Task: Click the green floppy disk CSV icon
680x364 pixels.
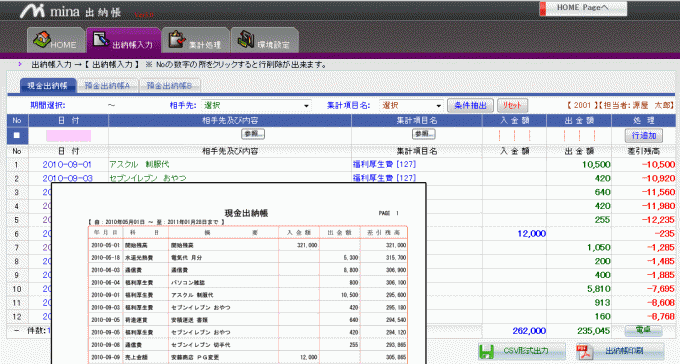Action: (487, 352)
